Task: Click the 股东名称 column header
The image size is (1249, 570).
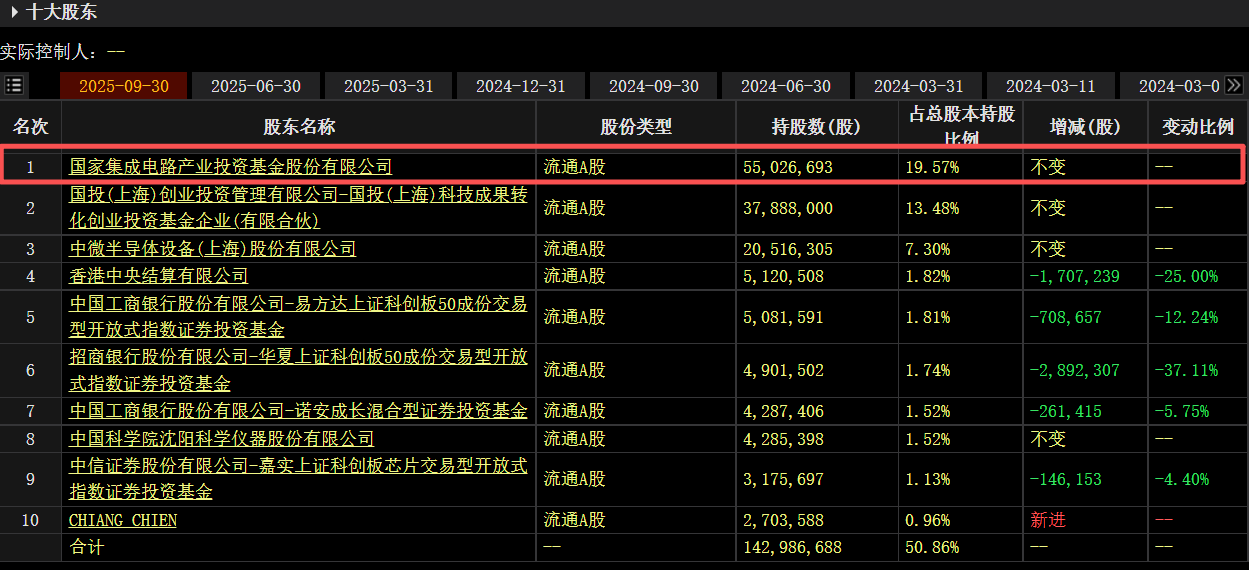Action: pos(299,127)
